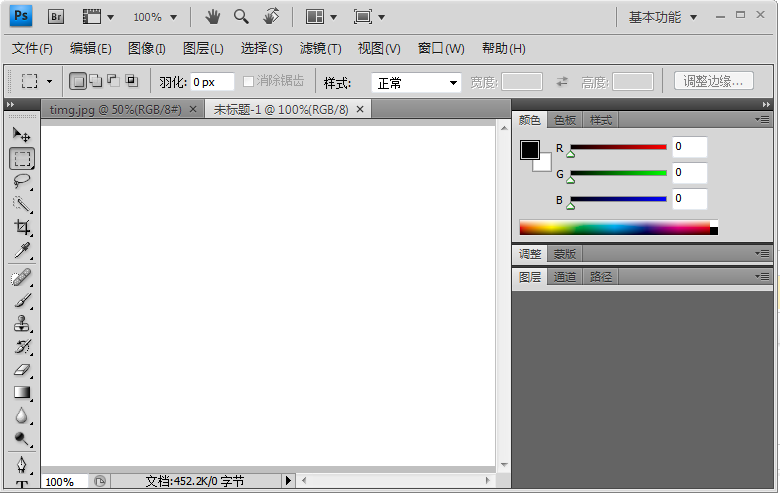Image resolution: width=780 pixels, height=495 pixels.
Task: Click the B value input field
Action: [689, 198]
